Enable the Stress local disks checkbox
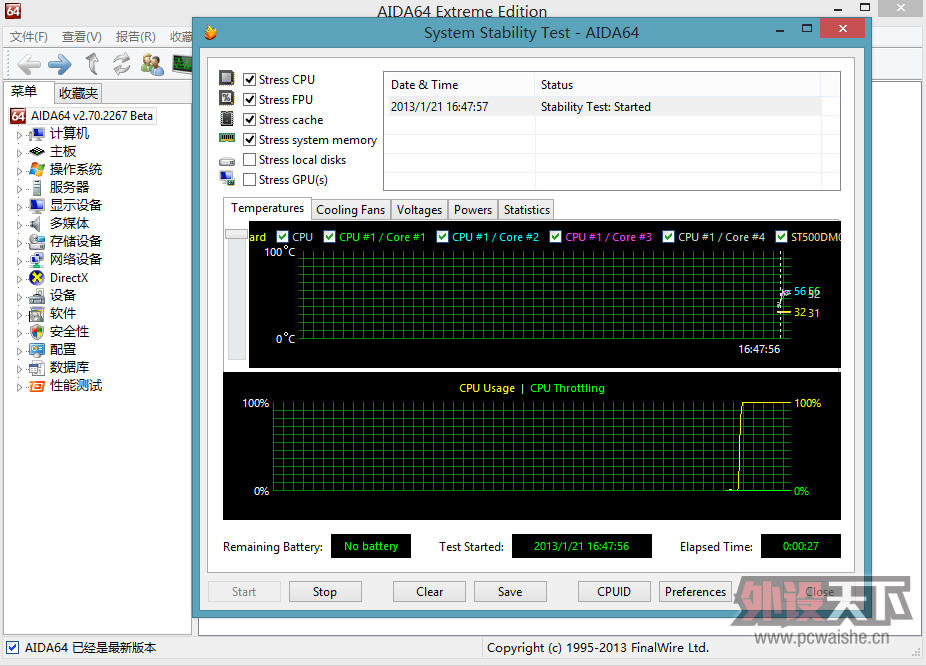This screenshot has width=926, height=666. click(x=250, y=160)
